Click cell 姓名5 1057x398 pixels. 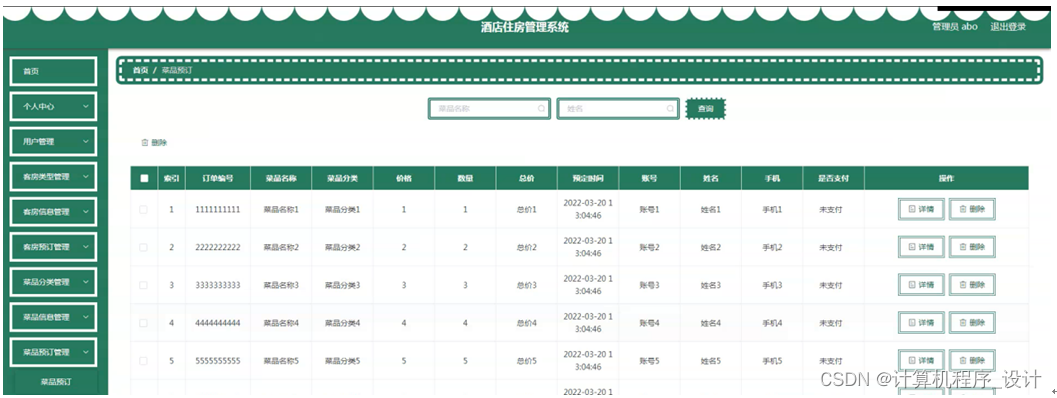(x=711, y=361)
